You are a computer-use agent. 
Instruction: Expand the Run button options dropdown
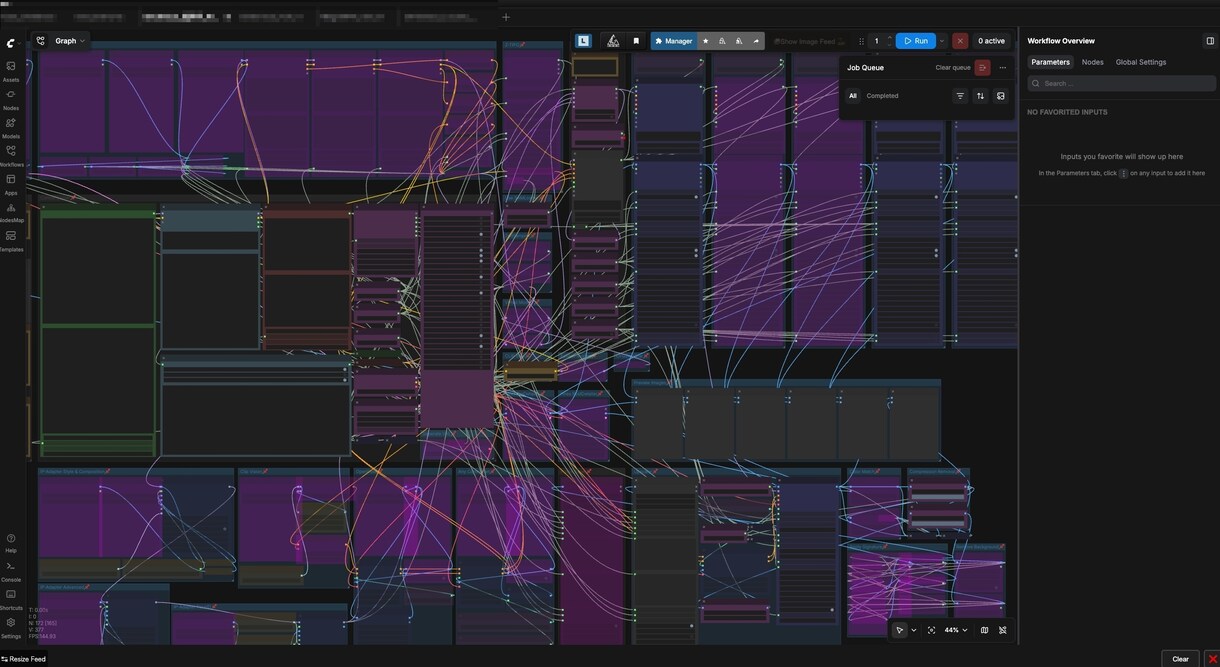click(x=942, y=41)
